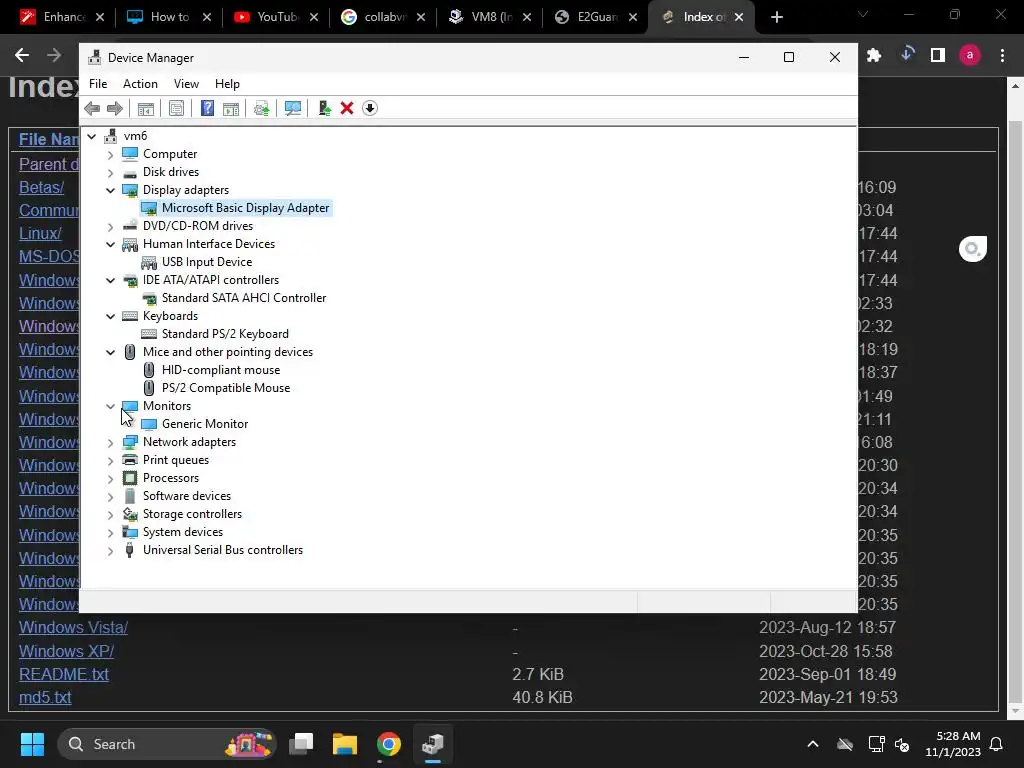Viewport: 1024px width, 768px height.
Task: Open the README.txt file link
Action: tap(63, 674)
